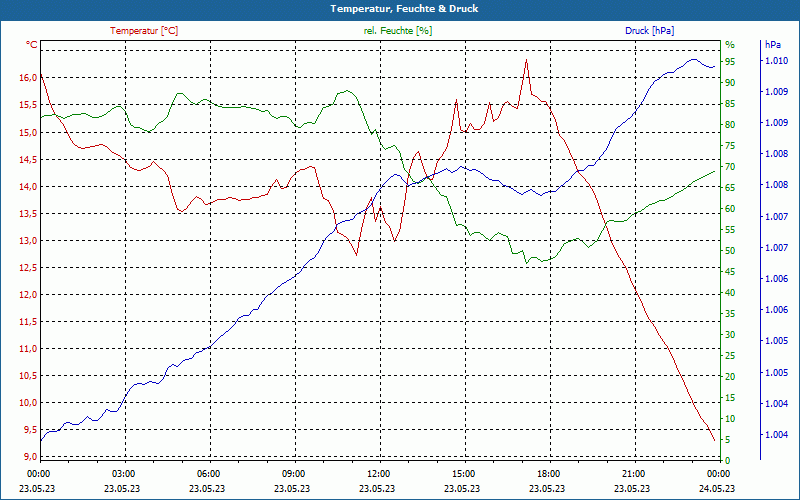Viewport: 800px width, 500px height.
Task: Click the 09:00 time axis label
Action: [x=293, y=473]
